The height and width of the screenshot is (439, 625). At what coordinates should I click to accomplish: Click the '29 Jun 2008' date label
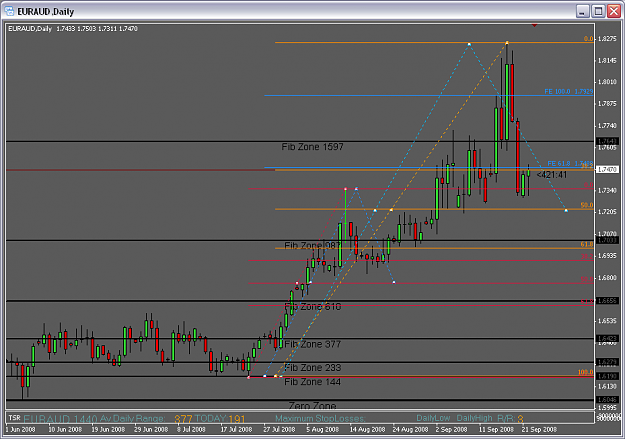(151, 430)
